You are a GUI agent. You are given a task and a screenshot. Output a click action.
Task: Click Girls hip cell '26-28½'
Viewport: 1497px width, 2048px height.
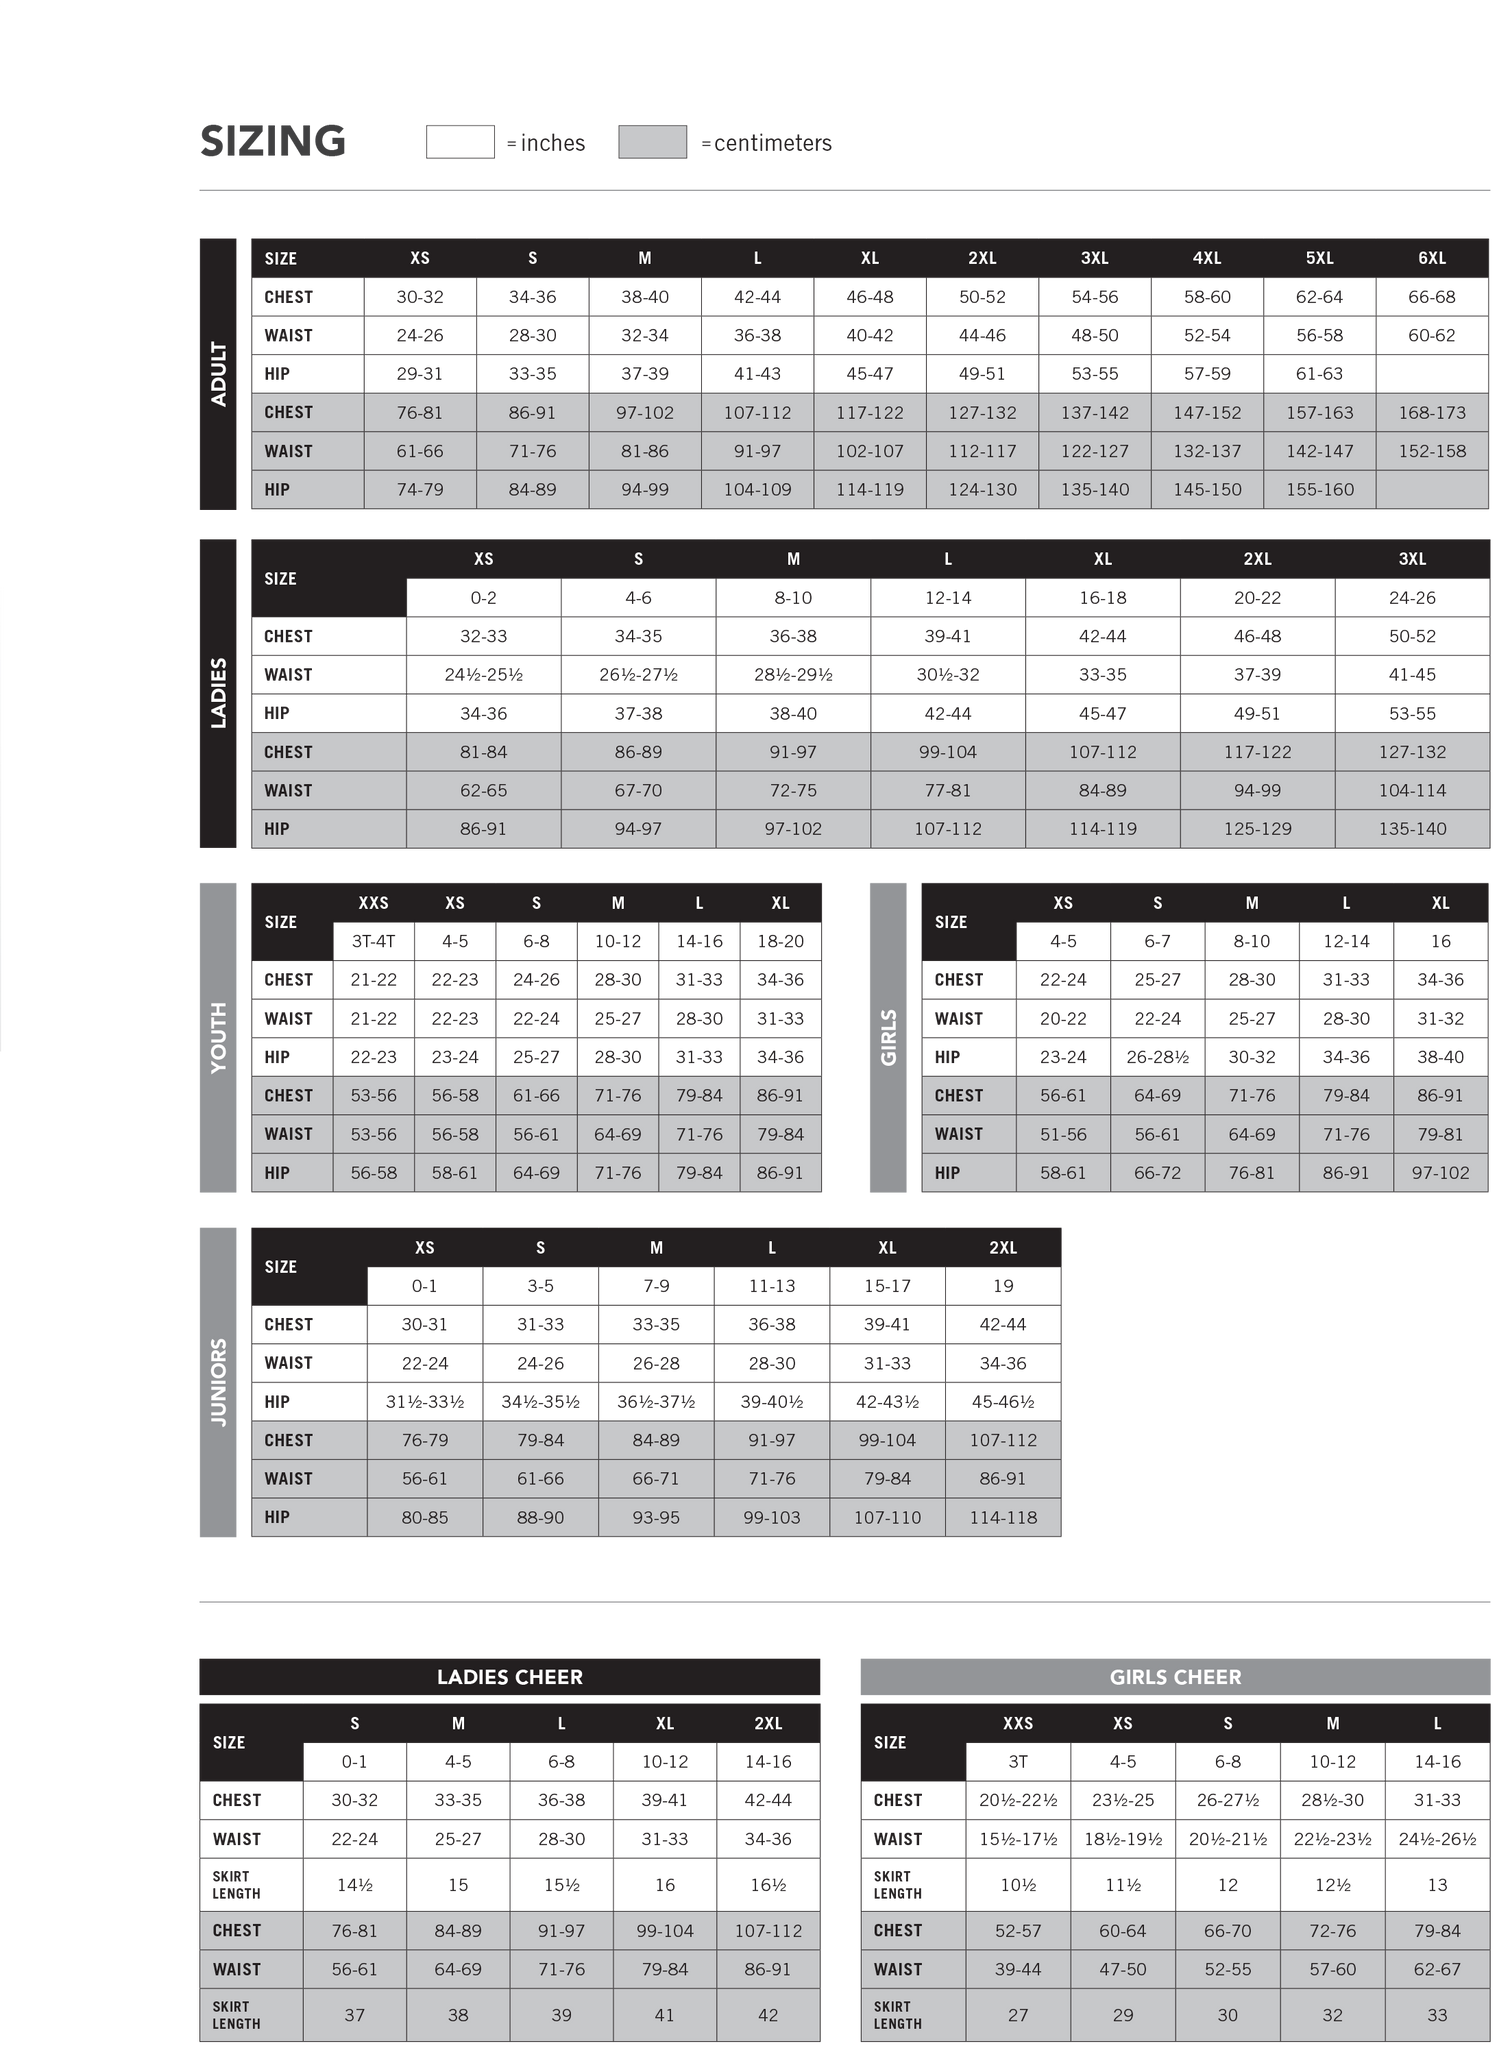(x=1157, y=1057)
